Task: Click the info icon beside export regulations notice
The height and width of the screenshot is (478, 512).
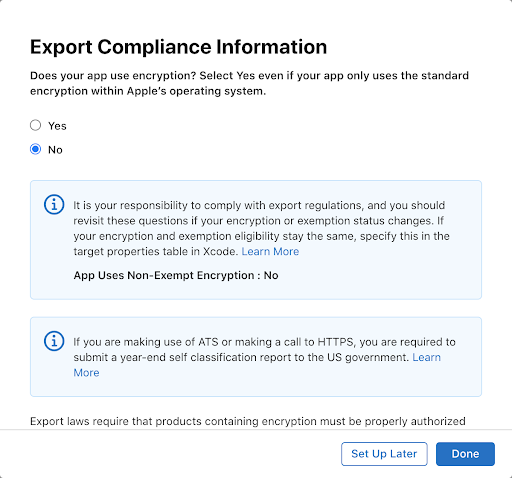Action: tap(54, 204)
